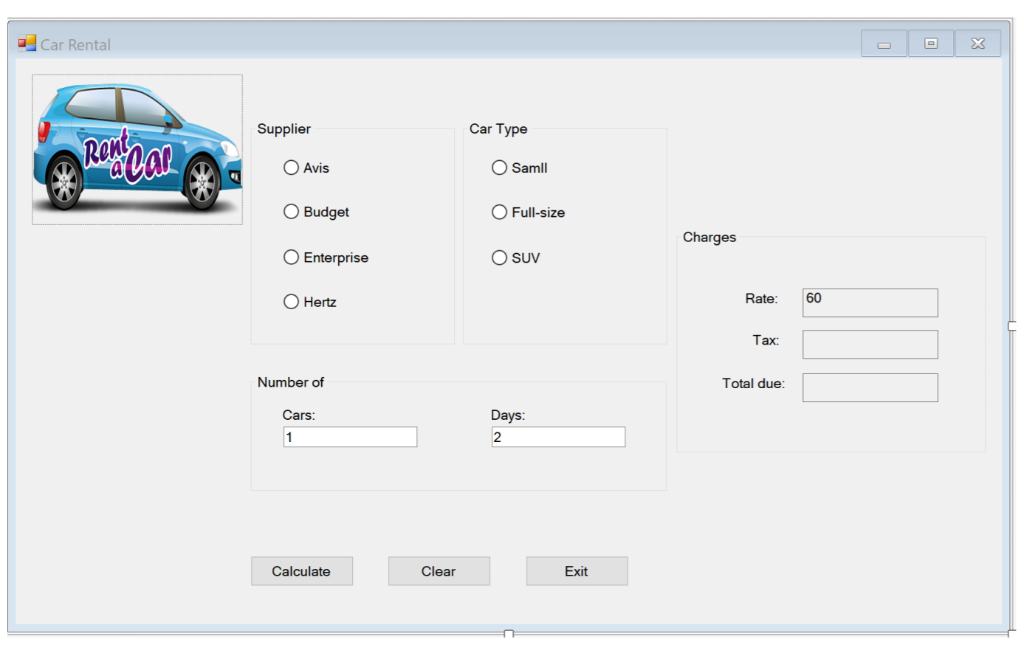1024x656 pixels.
Task: Click the Clear button
Action: [x=439, y=571]
